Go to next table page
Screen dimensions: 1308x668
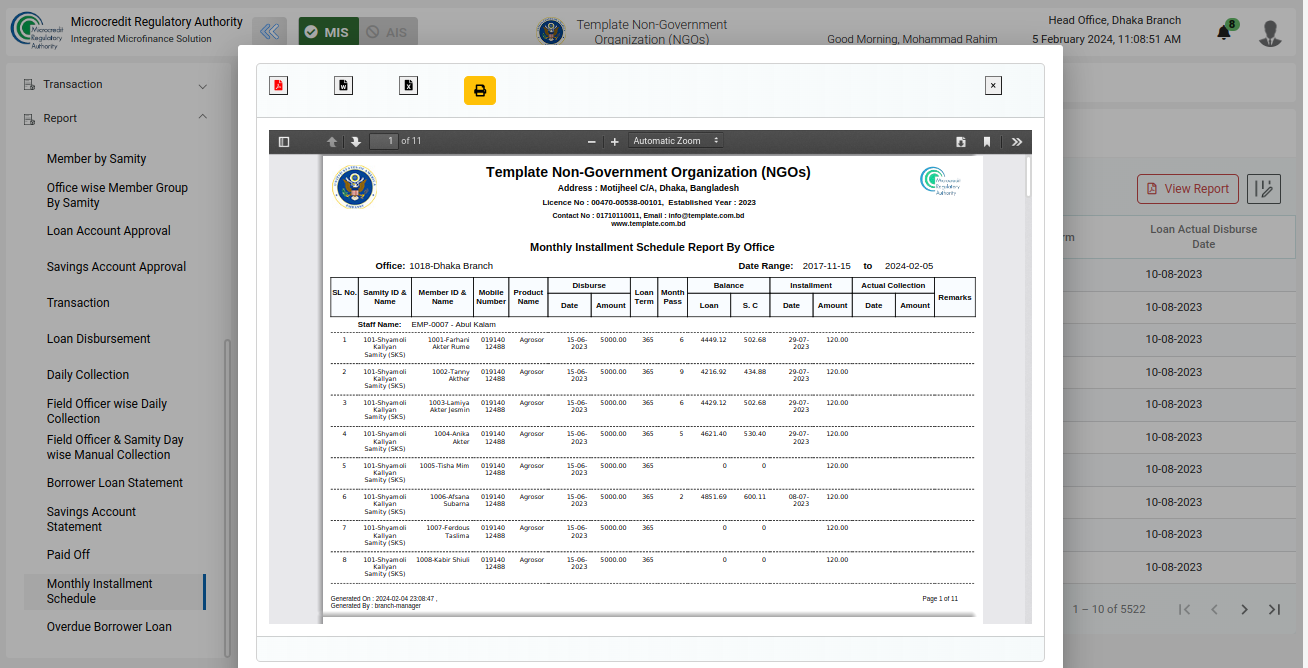(x=1244, y=609)
